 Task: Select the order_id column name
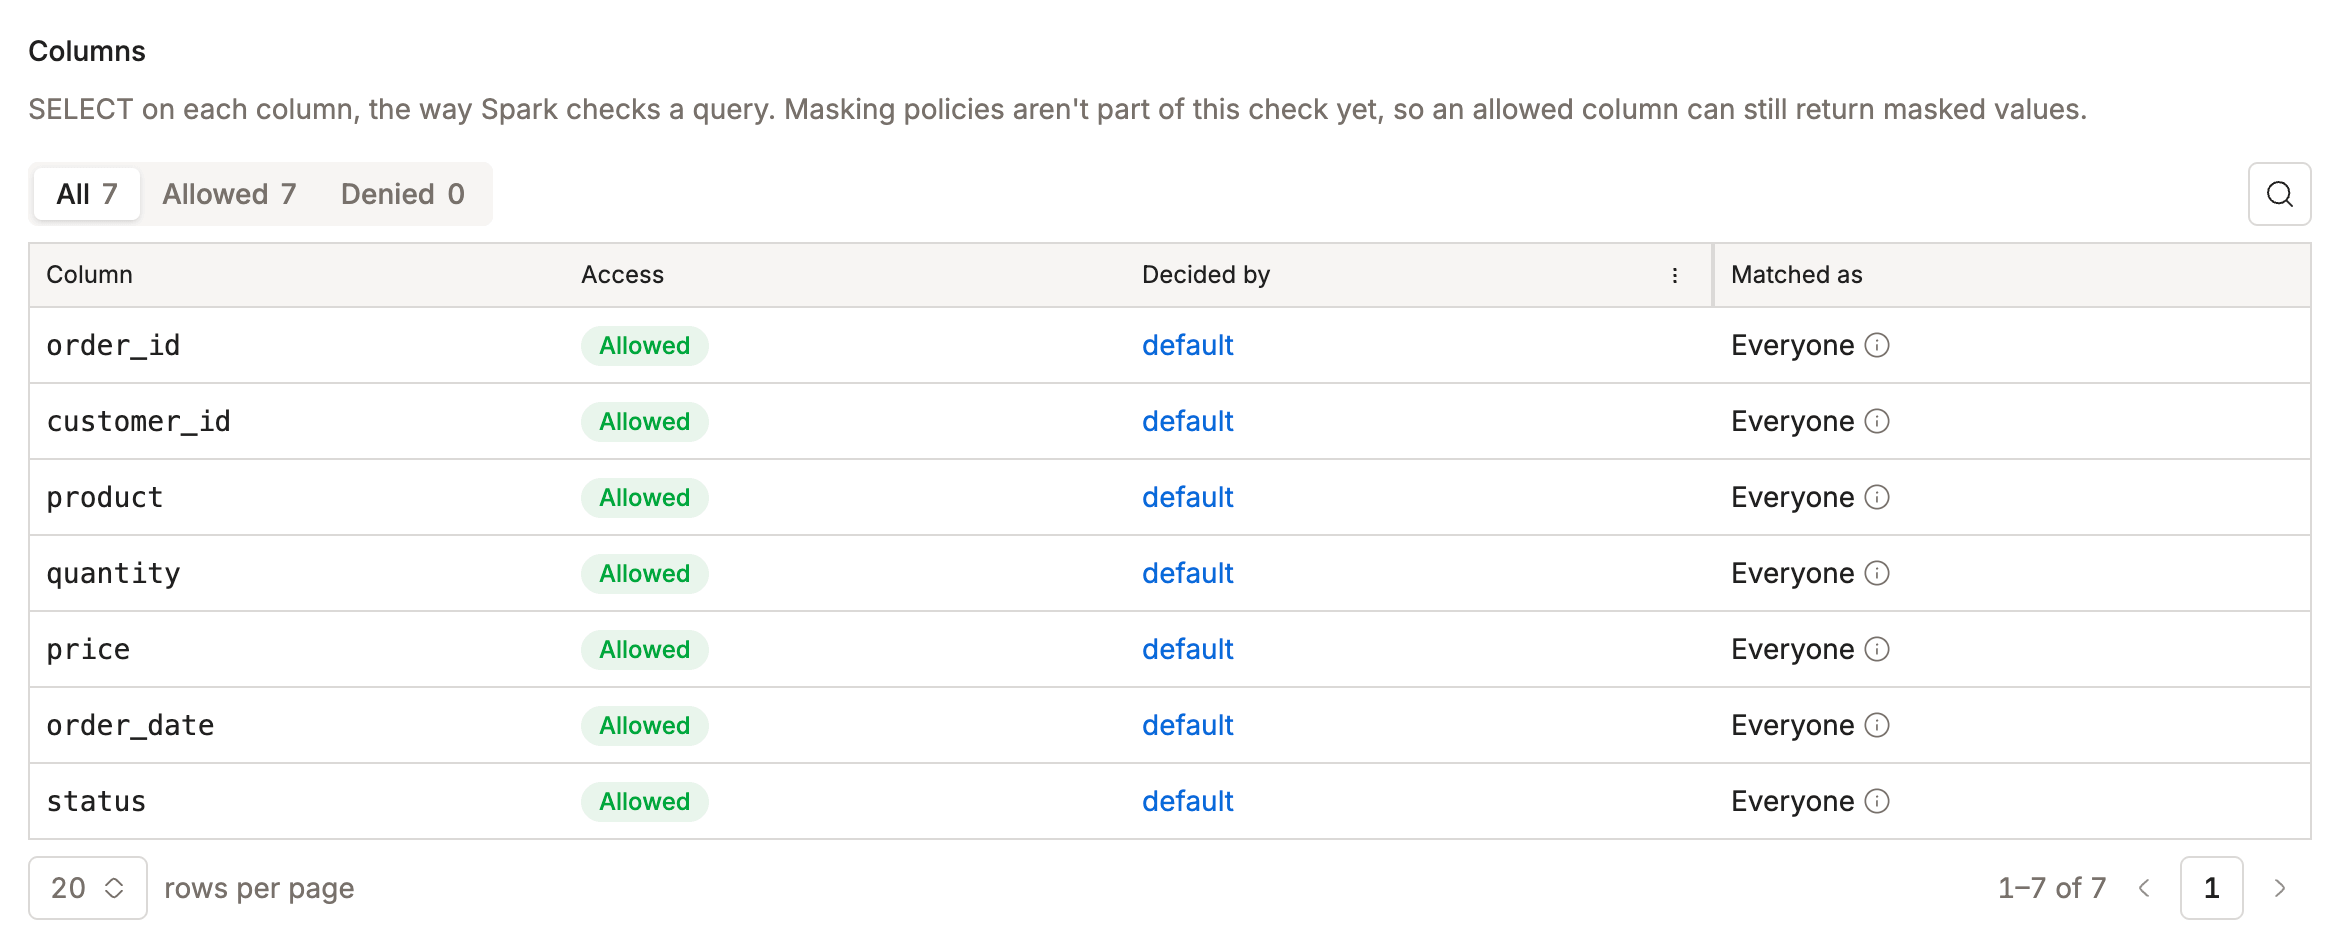click(113, 346)
